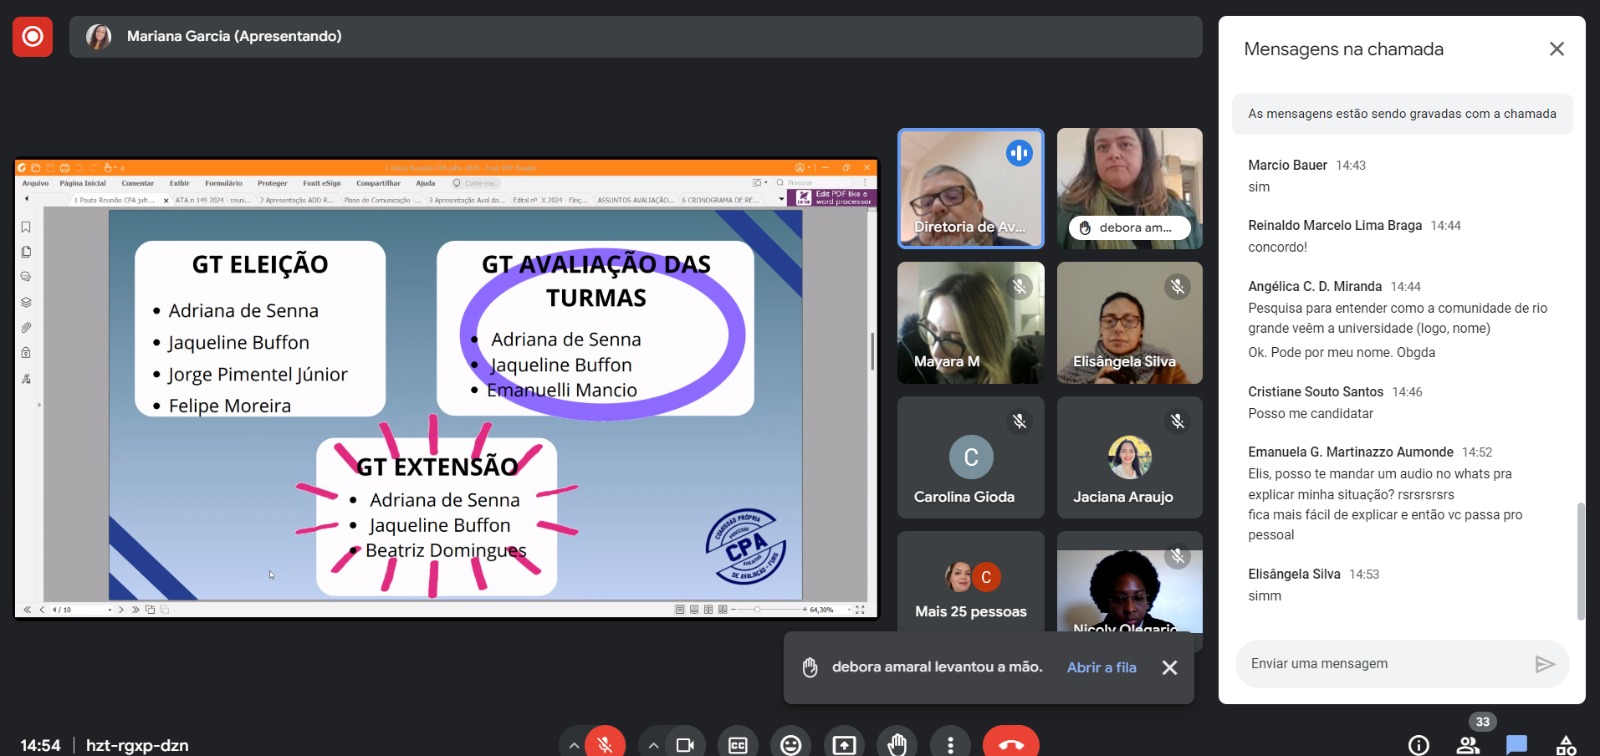Focus the 'Enviar uma mensagem' field
Screen dimensions: 1600x756
tap(1380, 664)
